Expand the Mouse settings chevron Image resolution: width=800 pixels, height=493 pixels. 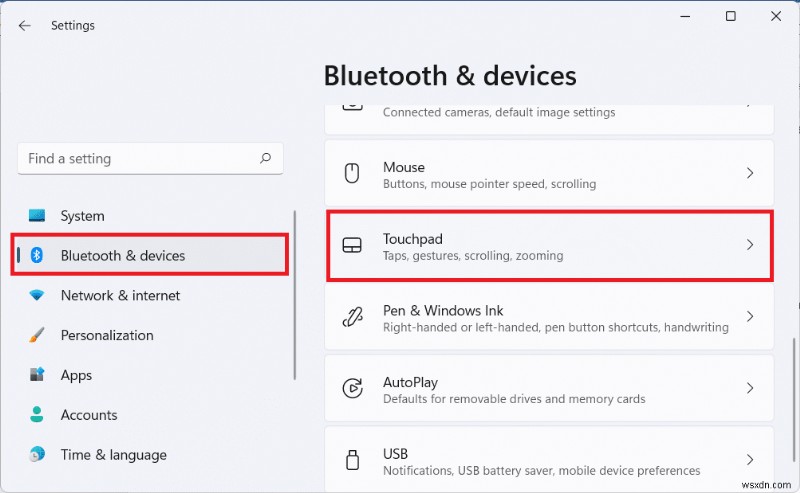(x=750, y=174)
